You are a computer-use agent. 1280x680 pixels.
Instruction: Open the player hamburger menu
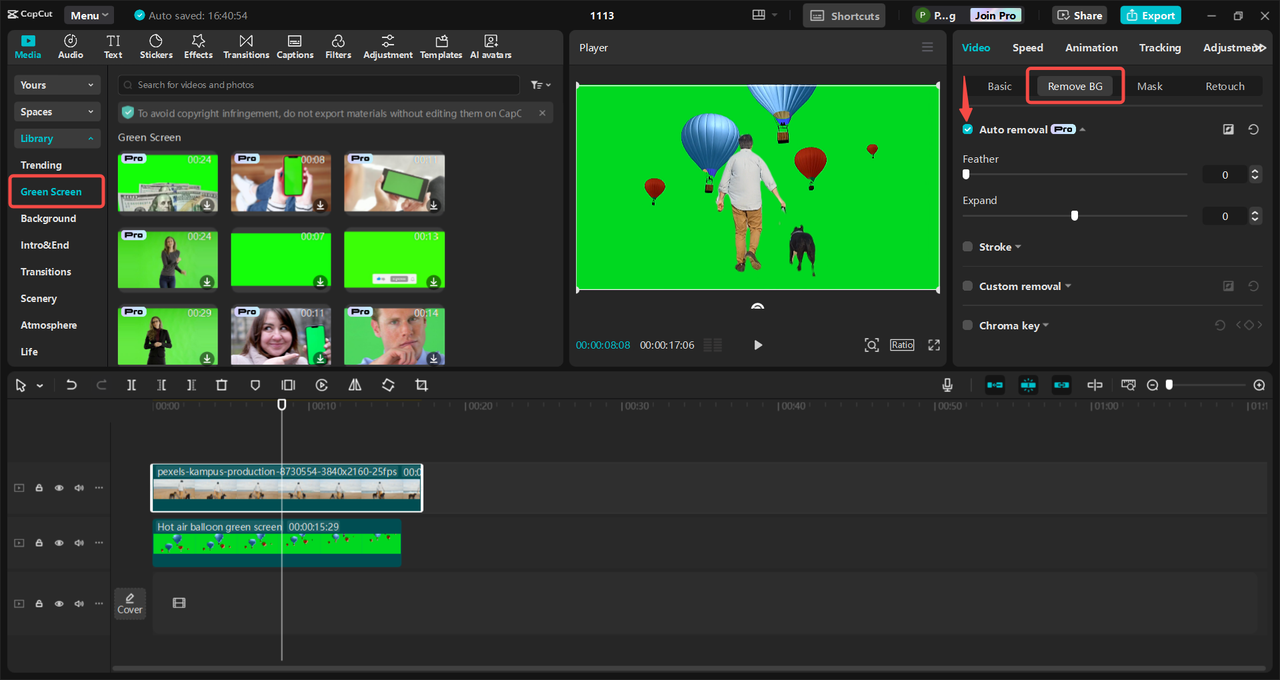pyautogui.click(x=927, y=47)
